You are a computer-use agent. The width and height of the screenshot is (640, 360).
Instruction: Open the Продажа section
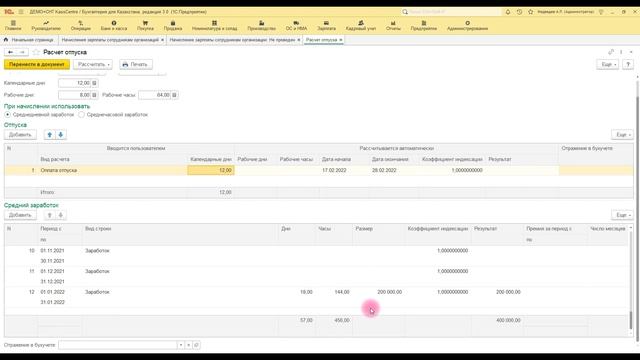173,26
